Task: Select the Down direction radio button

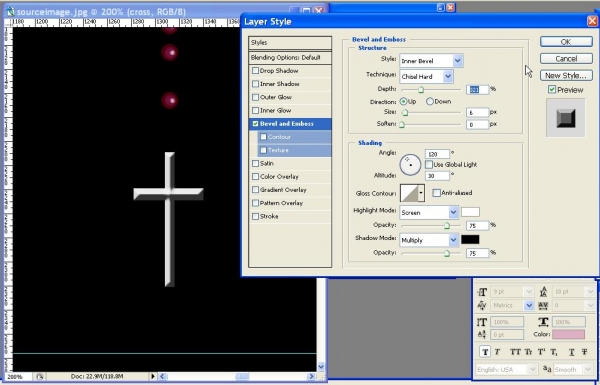Action: (x=430, y=101)
